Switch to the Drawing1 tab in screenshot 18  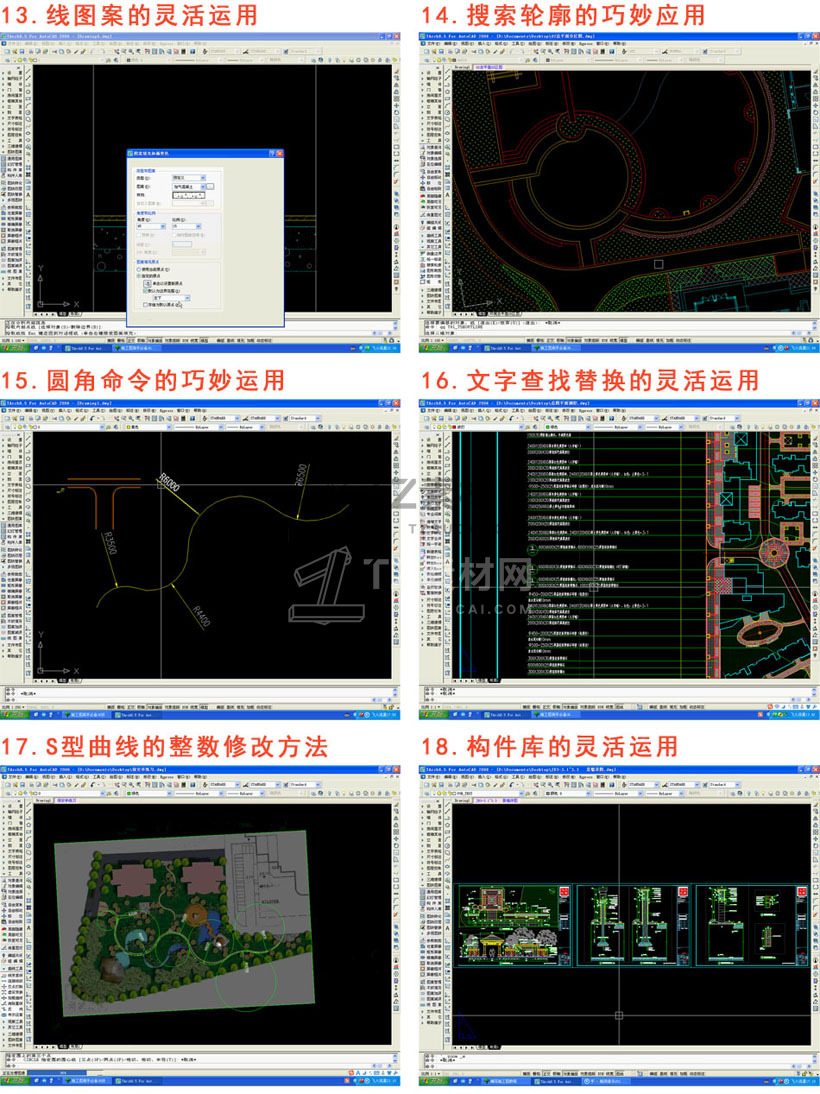462,800
